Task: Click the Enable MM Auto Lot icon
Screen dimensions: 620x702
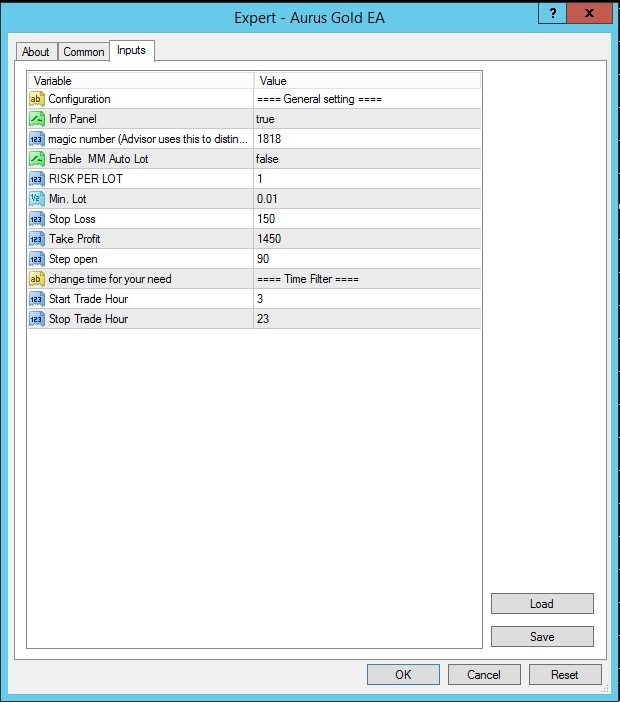Action: coord(37,159)
